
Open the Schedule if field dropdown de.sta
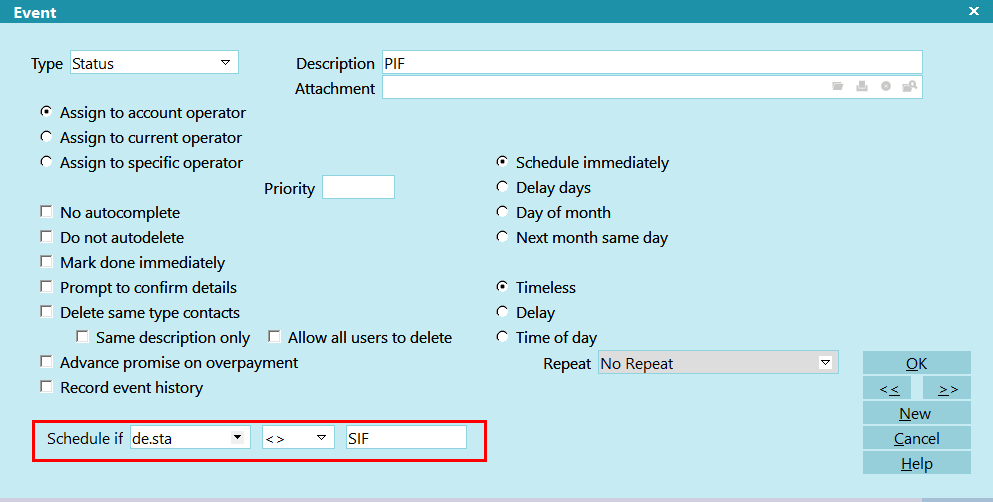point(190,437)
